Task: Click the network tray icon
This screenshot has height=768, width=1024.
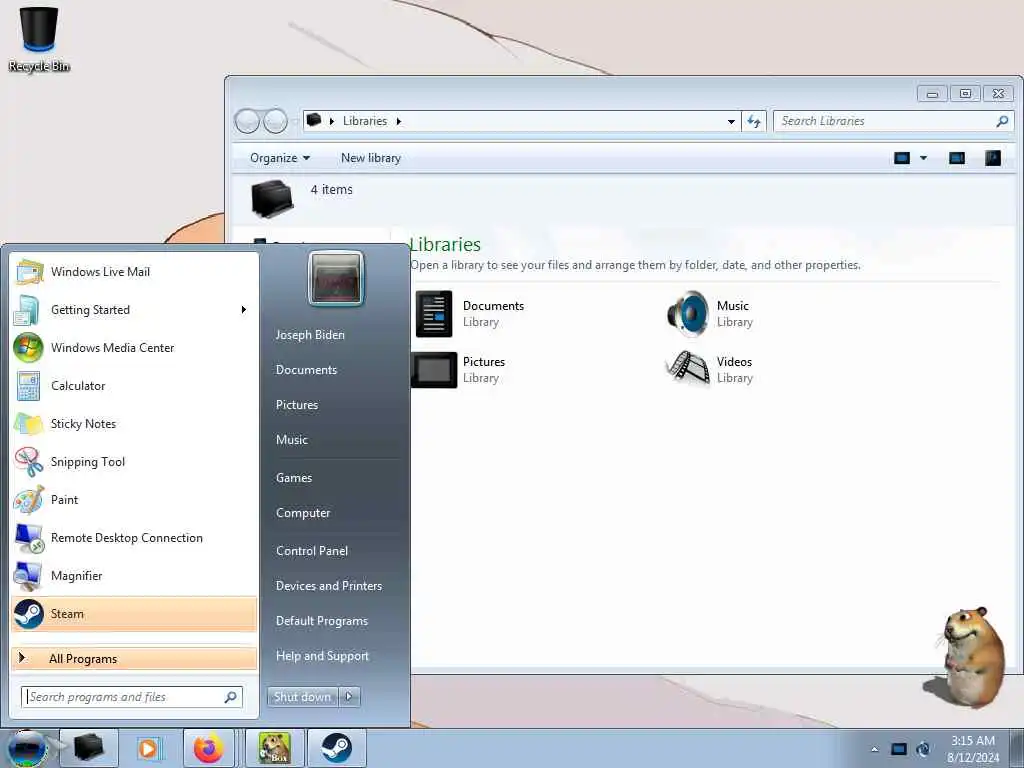Action: coord(899,749)
